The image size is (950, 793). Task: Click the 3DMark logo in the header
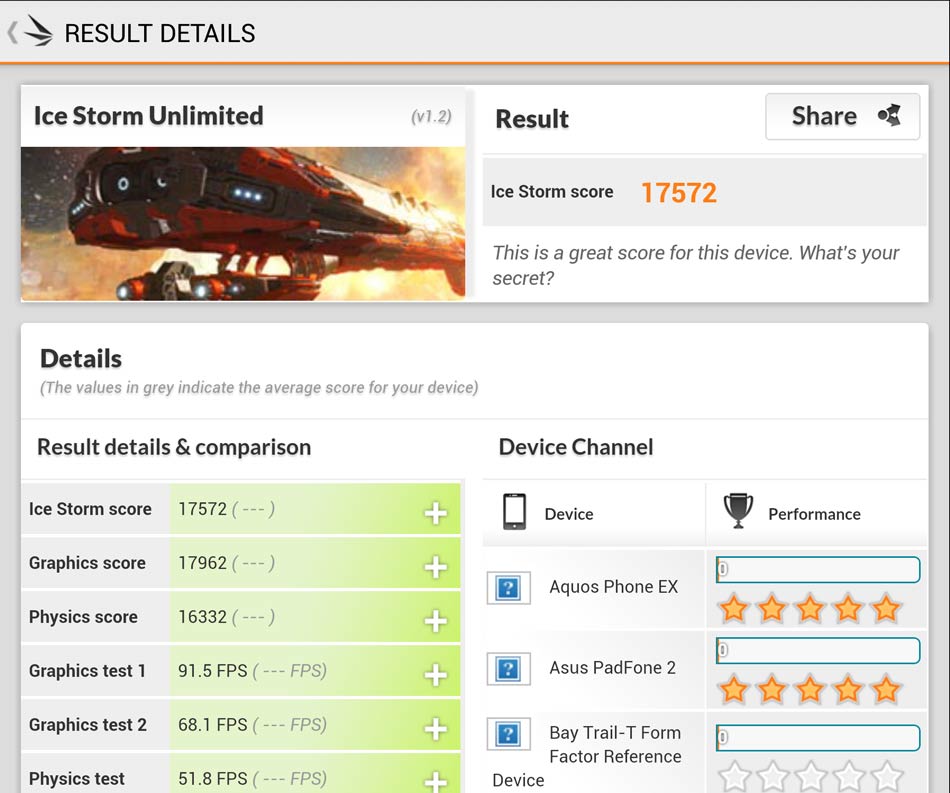39,32
